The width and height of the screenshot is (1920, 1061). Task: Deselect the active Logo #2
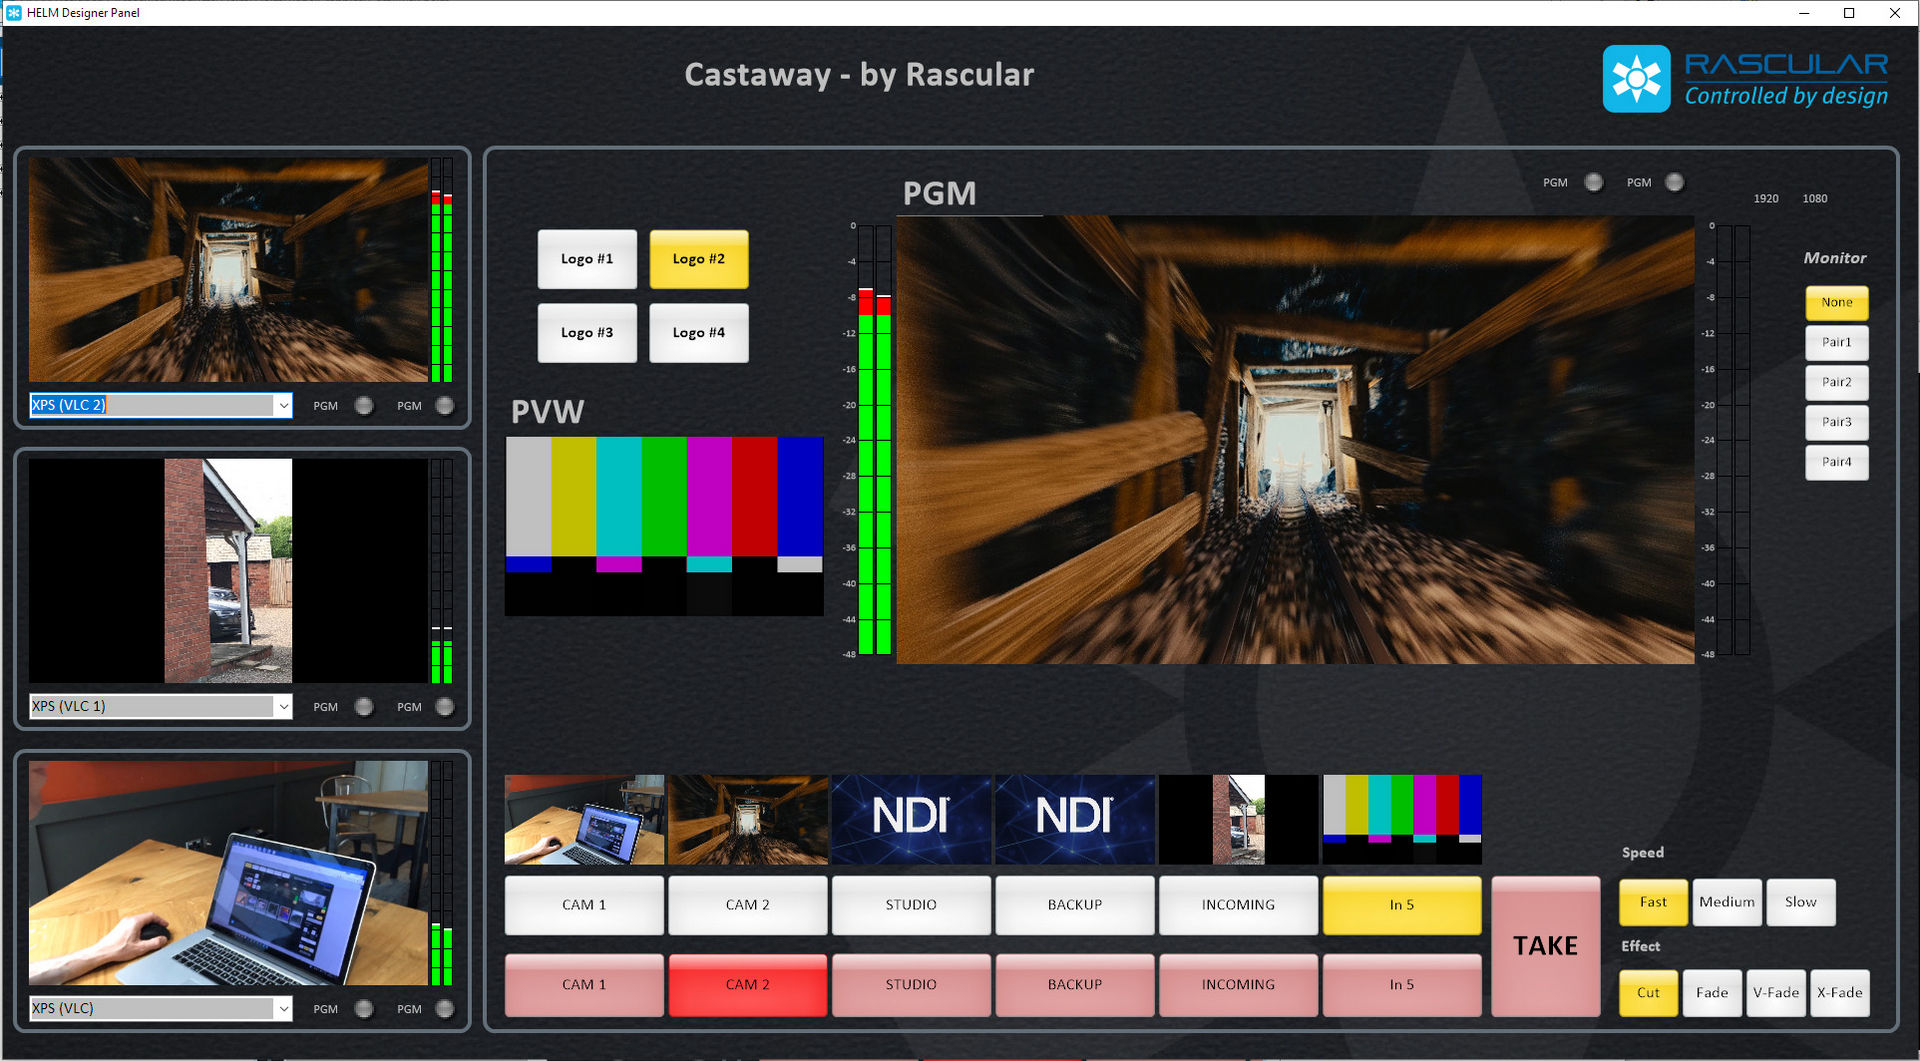tap(698, 259)
